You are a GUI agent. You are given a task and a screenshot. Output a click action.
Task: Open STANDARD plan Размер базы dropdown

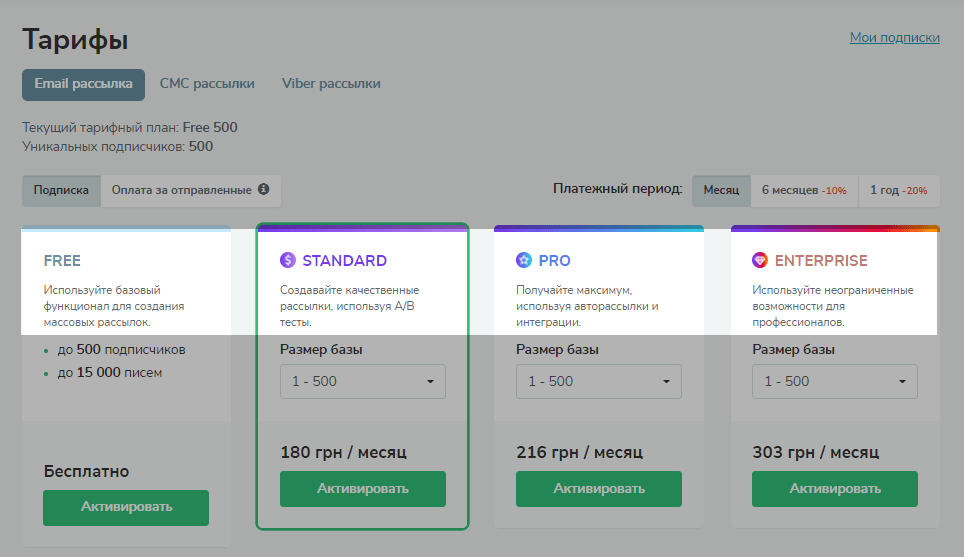click(x=362, y=381)
